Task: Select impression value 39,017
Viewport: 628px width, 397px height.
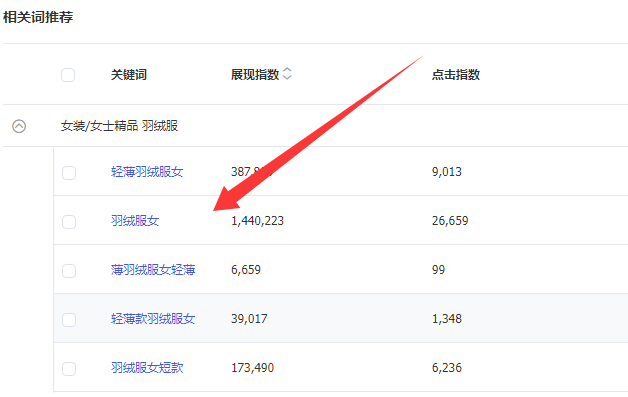Action: click(x=249, y=319)
